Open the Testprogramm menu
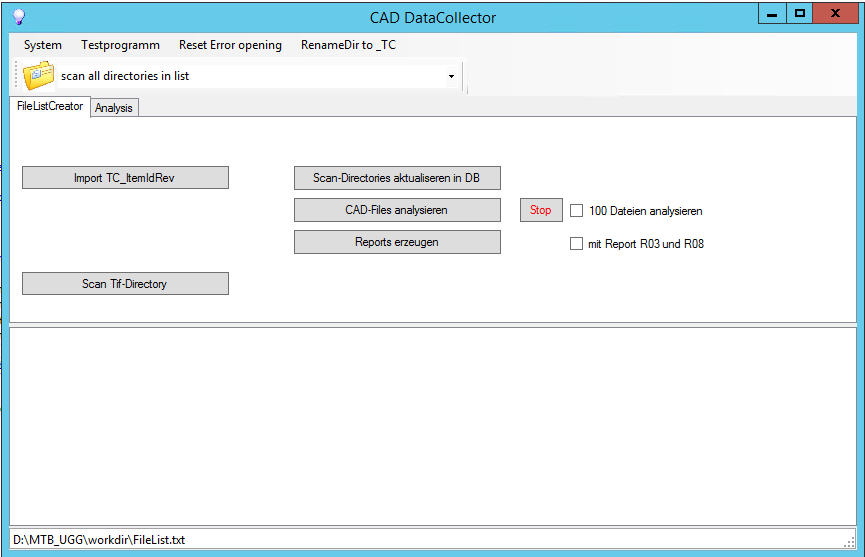Screen dimensions: 865x557 point(120,45)
